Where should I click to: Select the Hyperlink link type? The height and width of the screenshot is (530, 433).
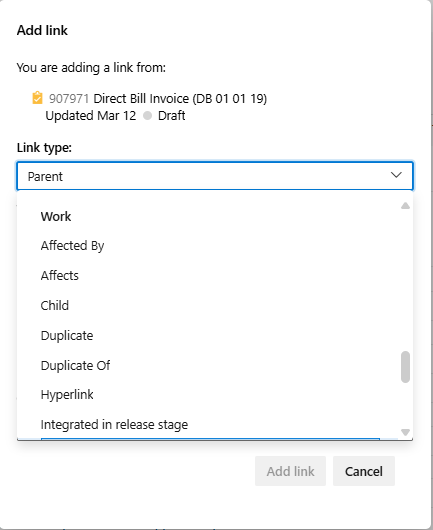[67, 394]
